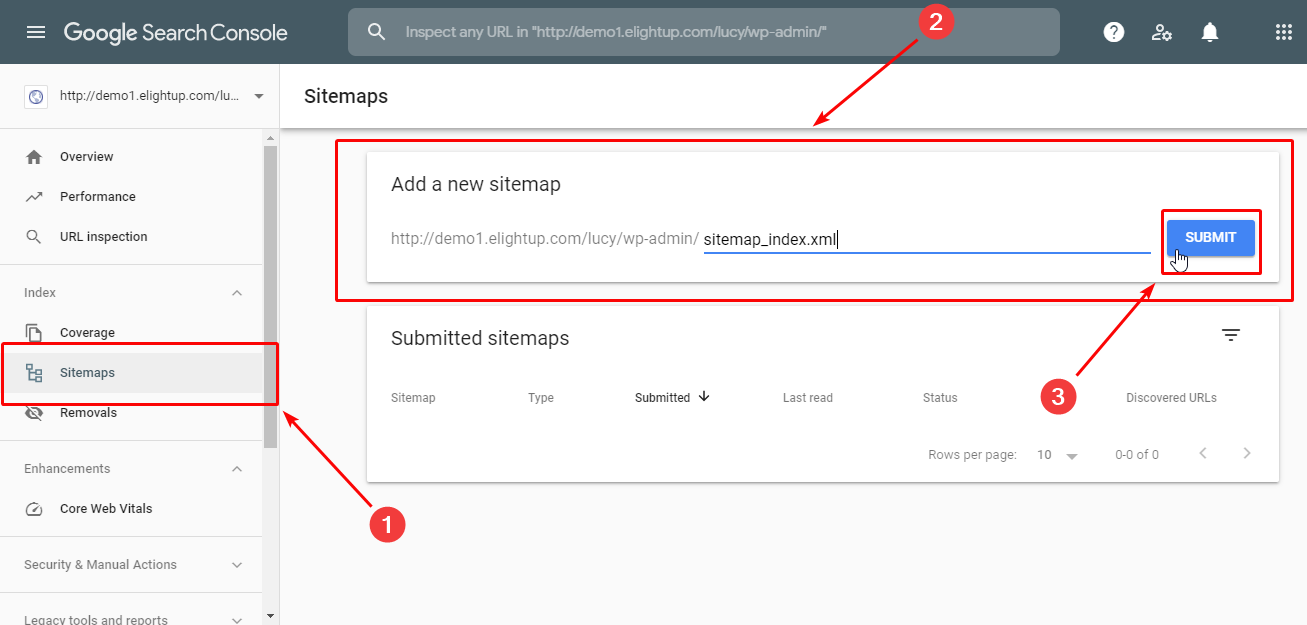
Task: Open the hamburger main menu
Action: 36,32
